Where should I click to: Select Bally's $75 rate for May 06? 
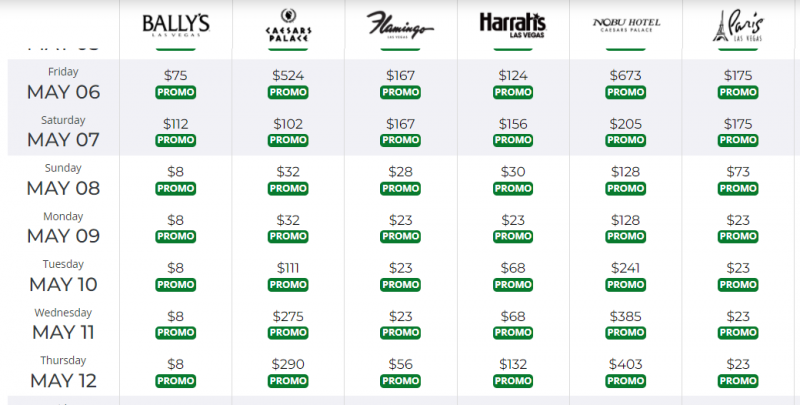click(x=176, y=74)
